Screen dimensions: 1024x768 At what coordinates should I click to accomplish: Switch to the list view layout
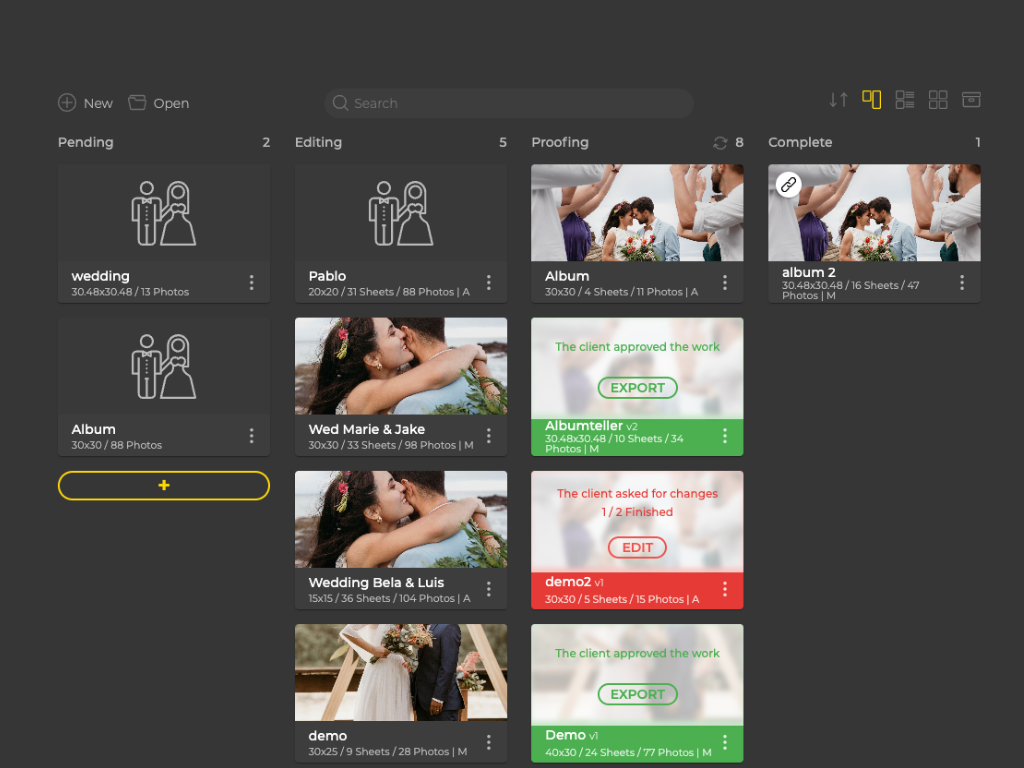coord(904,100)
